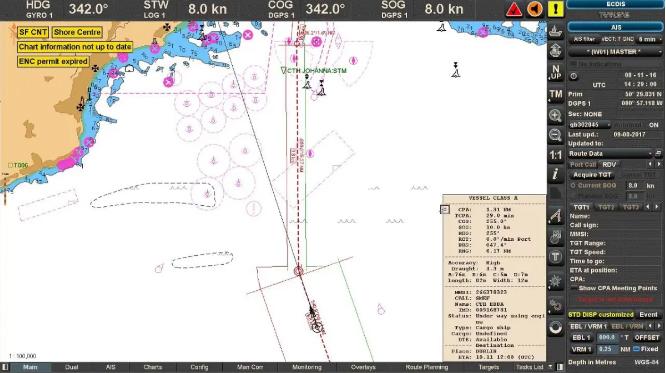
Task: Click the Acquire TGT button
Action: point(592,175)
